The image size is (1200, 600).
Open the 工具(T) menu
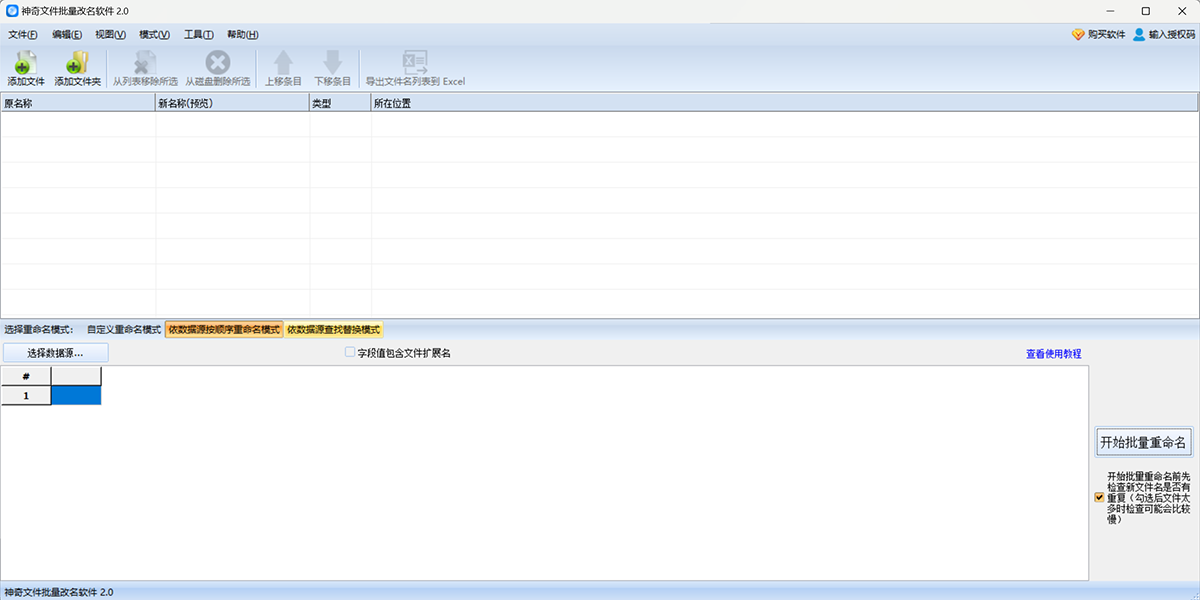point(198,35)
